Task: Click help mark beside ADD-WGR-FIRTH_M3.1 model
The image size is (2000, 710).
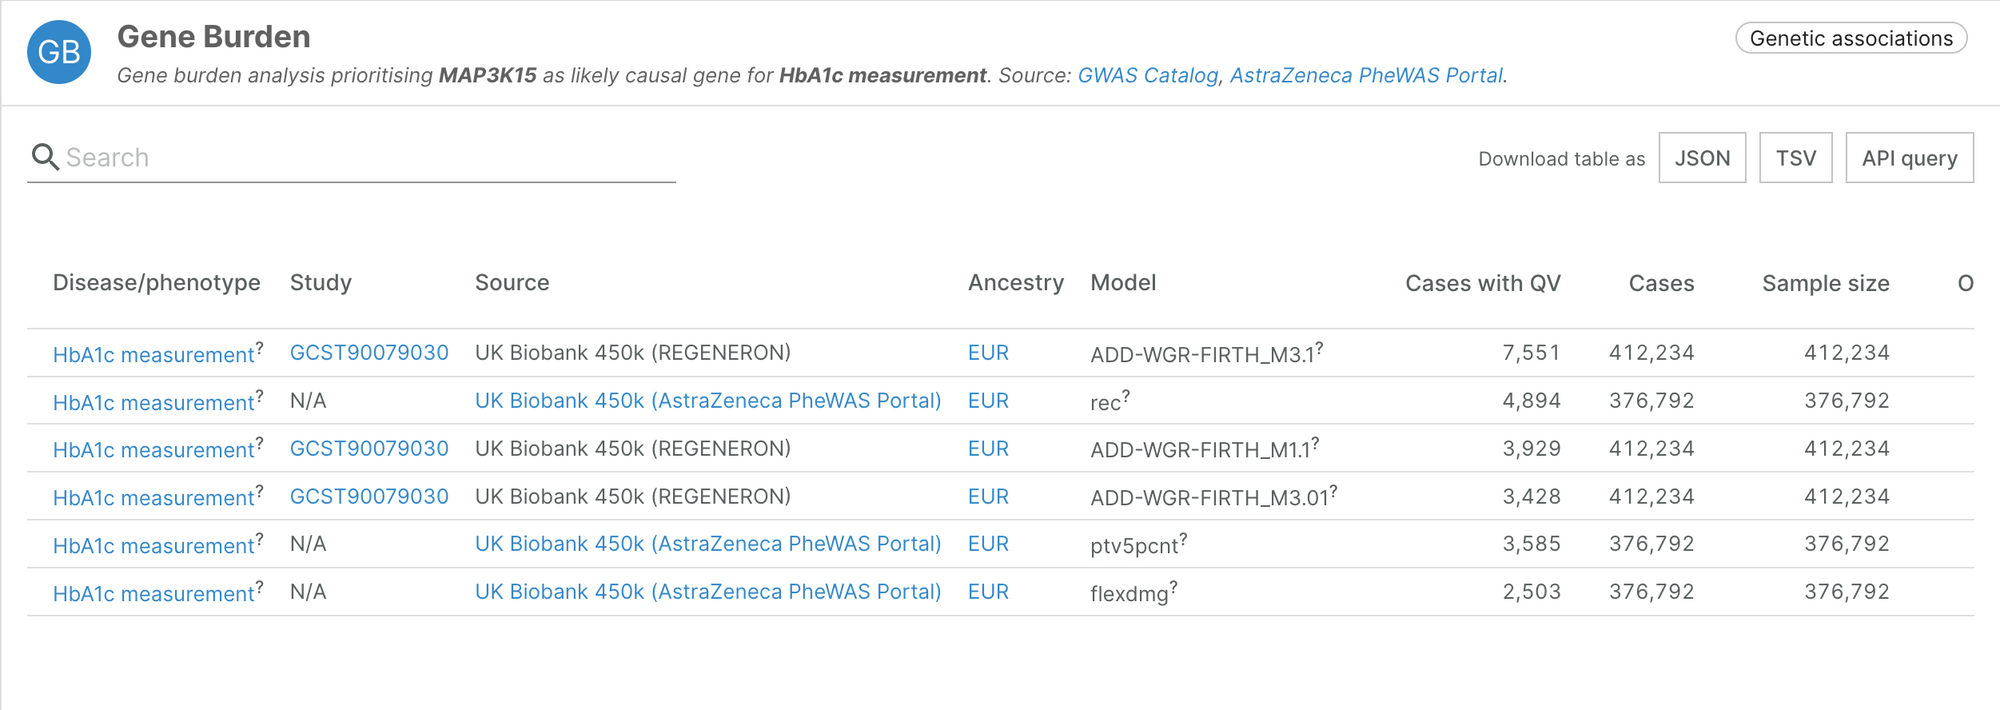Action: pos(1319,347)
